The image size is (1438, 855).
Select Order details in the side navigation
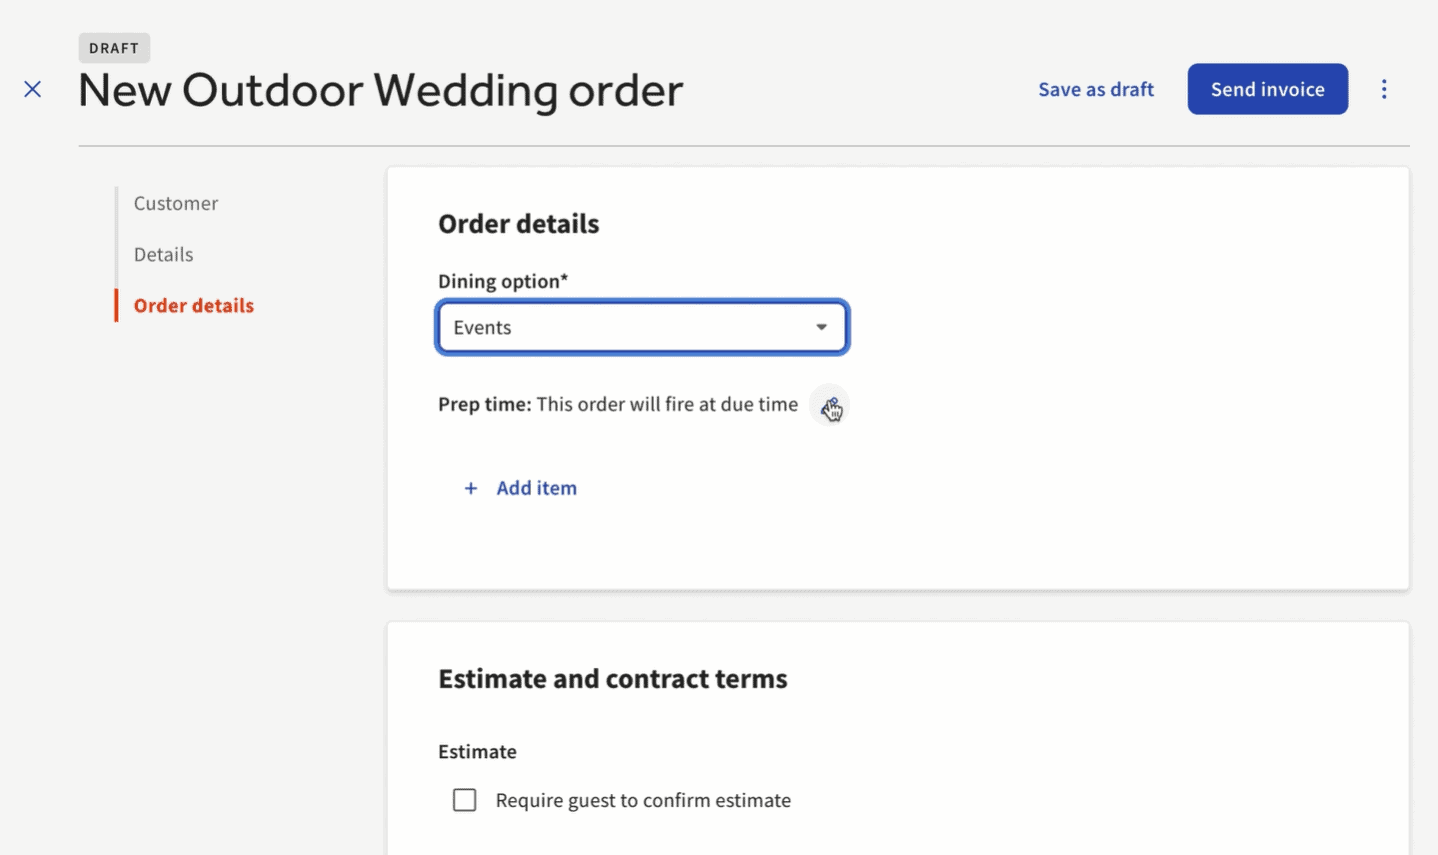coord(194,305)
